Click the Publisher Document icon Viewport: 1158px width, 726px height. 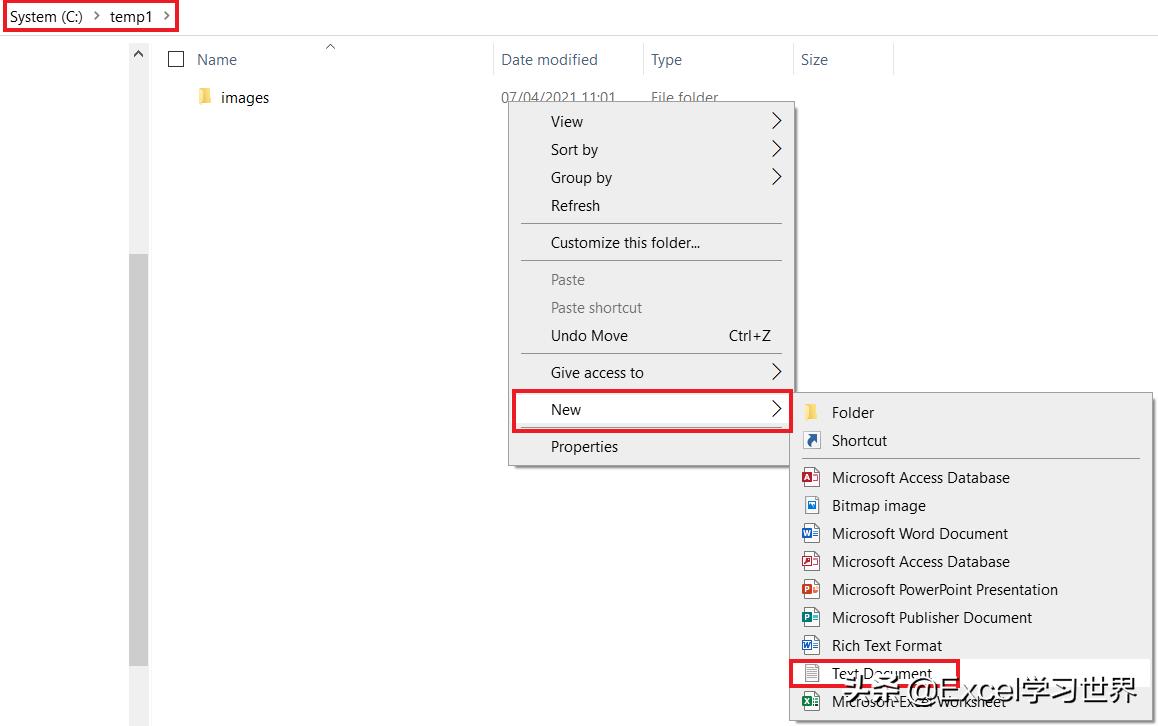click(812, 617)
